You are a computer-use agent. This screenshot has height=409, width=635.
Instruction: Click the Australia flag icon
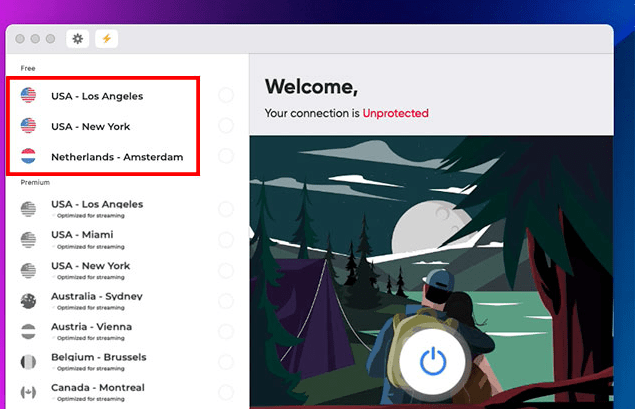(28, 301)
